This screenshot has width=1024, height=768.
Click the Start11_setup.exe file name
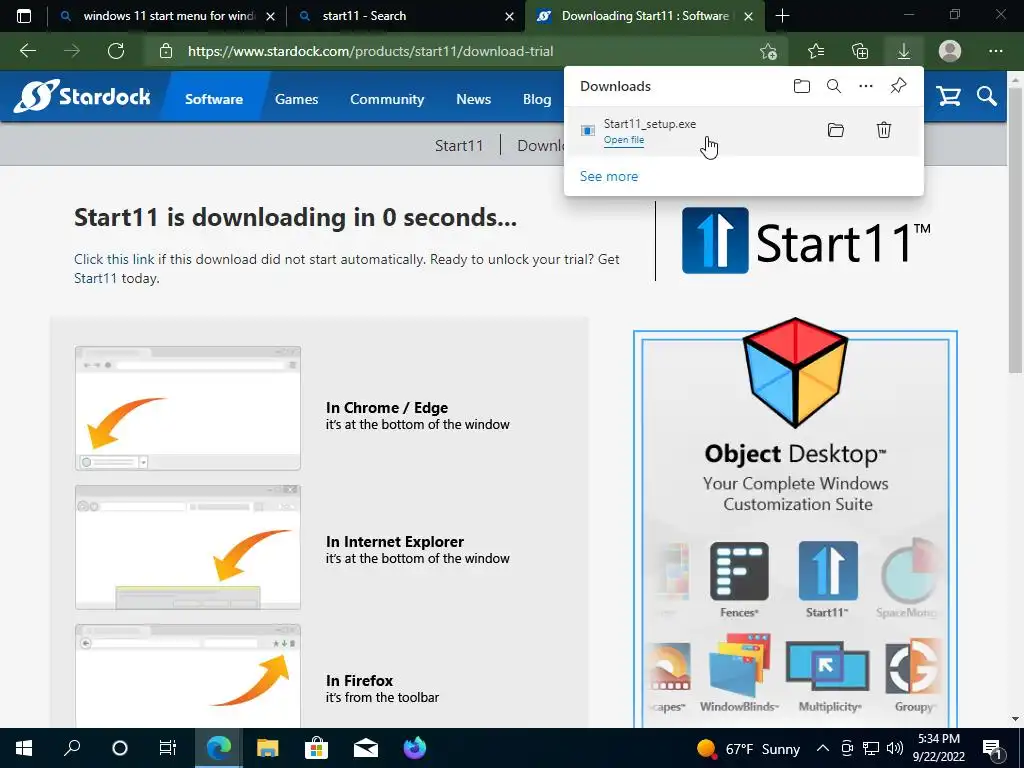[x=650, y=124]
